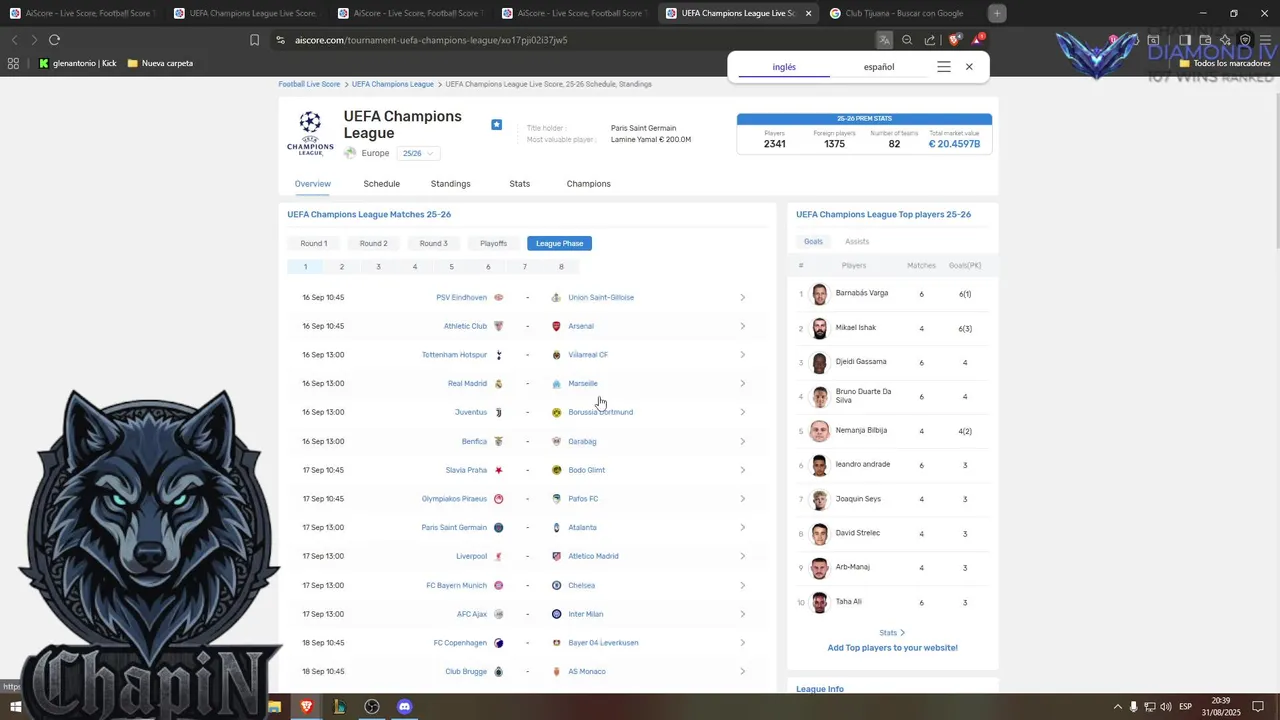Expand Liverpool vs Atletico Madrid match arrow
The height and width of the screenshot is (720, 1280).
[742, 556]
